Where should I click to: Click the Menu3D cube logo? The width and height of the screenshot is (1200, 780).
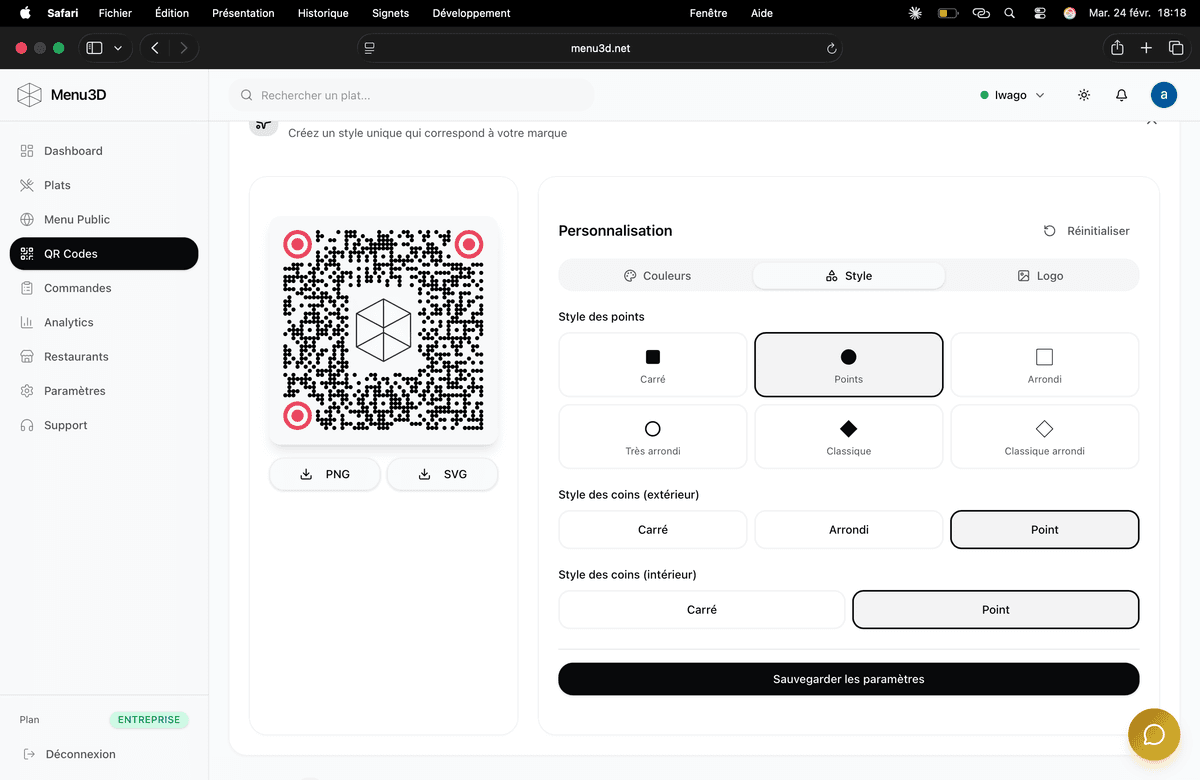click(x=29, y=95)
